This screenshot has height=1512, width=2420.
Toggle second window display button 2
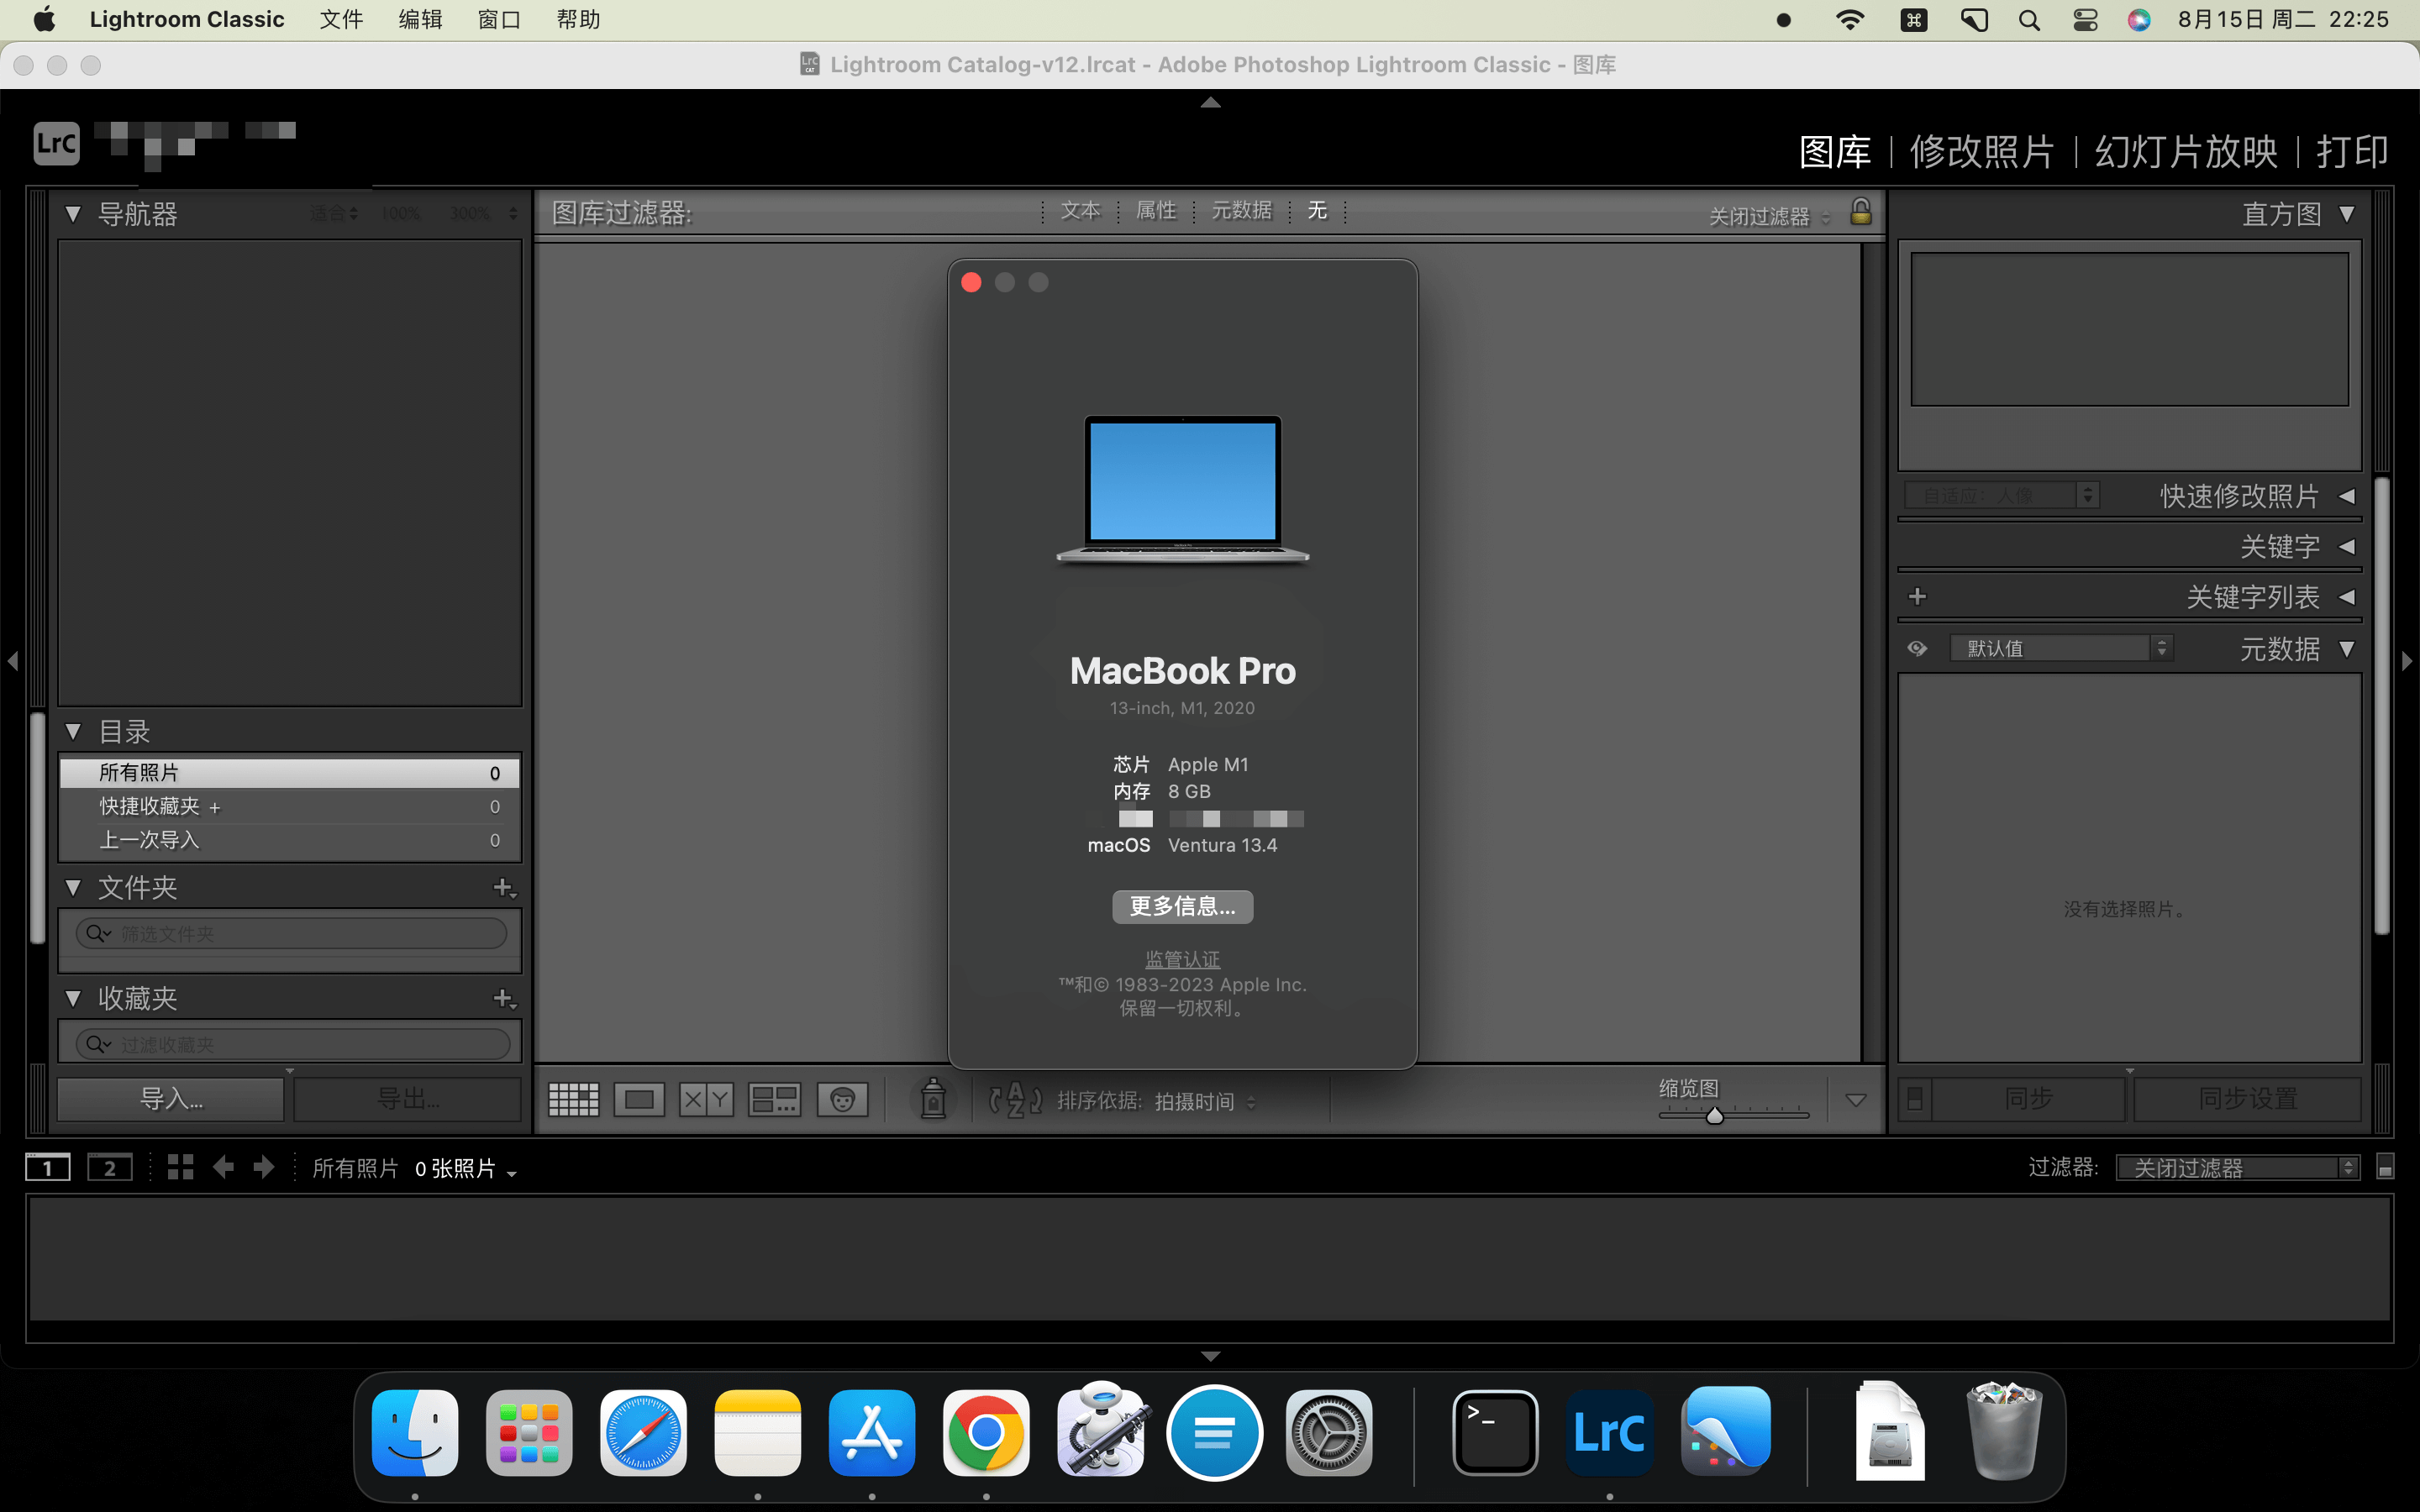(x=110, y=1167)
